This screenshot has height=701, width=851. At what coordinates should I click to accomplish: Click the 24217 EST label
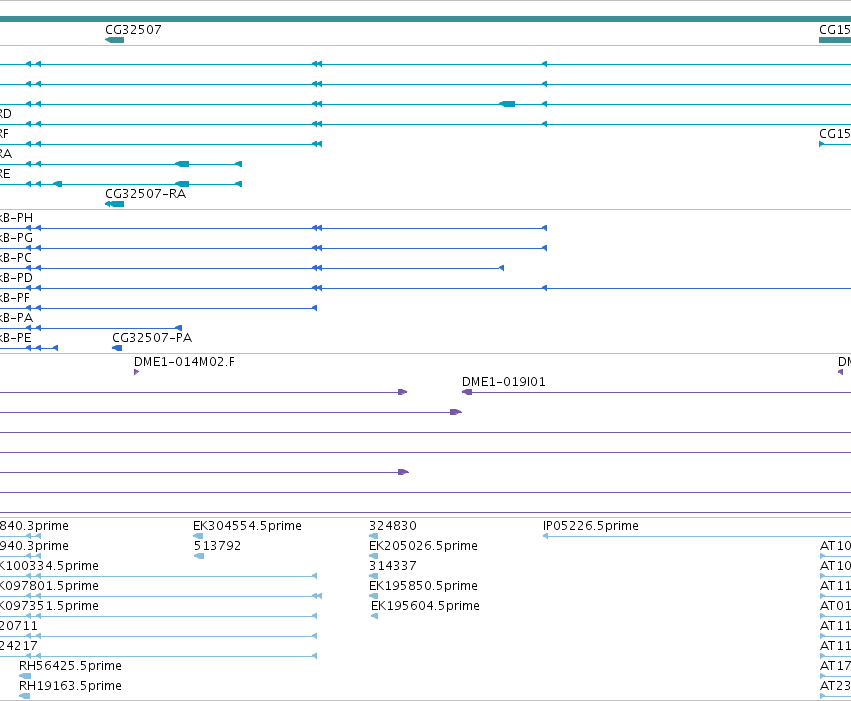click(x=19, y=646)
